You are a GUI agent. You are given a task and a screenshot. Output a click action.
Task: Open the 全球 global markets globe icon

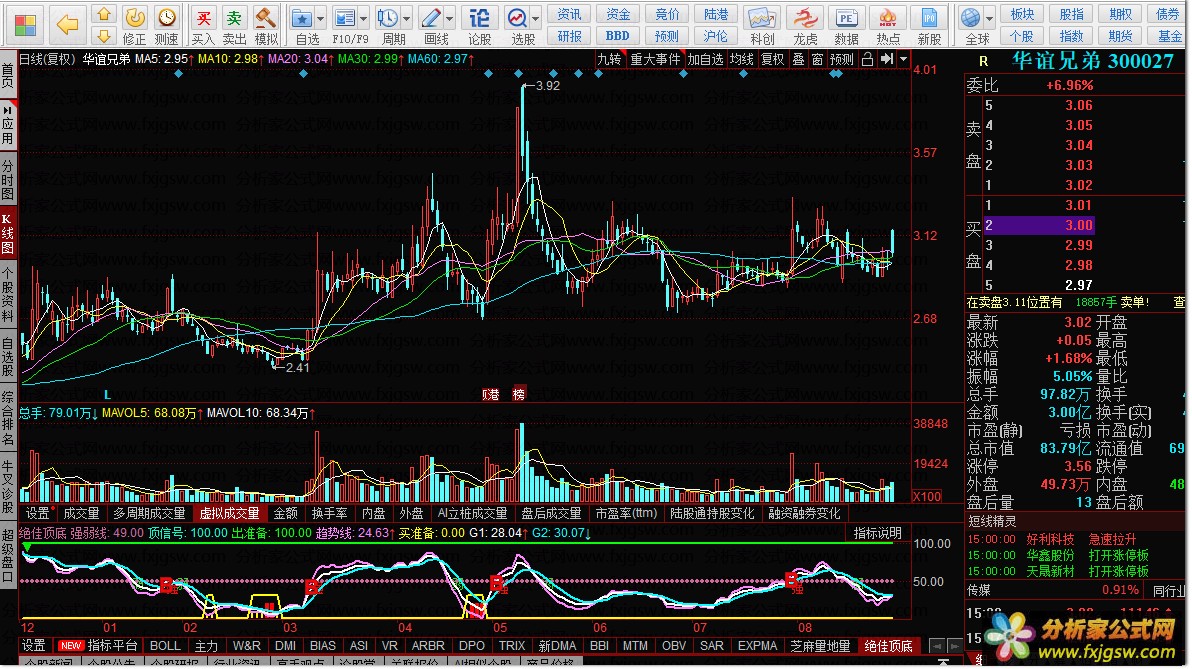click(x=971, y=26)
